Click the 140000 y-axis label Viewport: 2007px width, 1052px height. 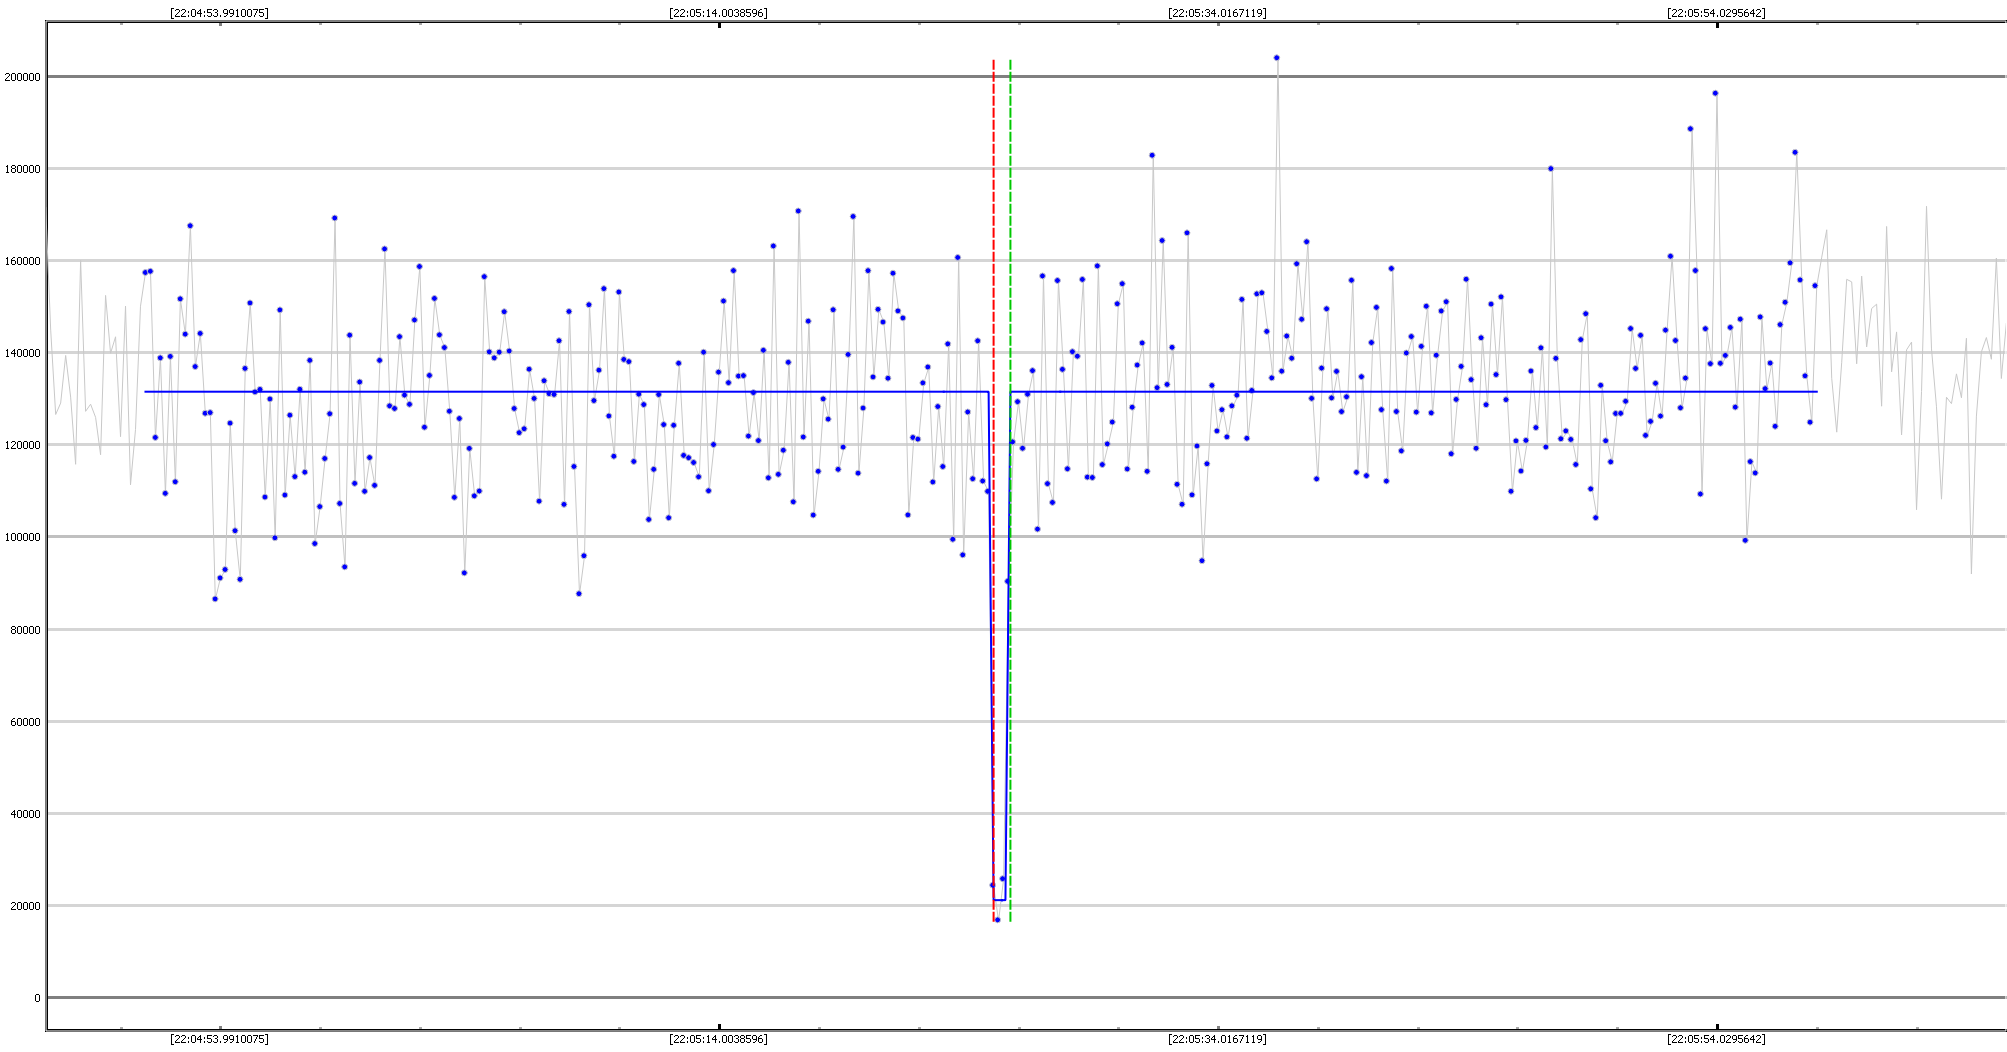click(x=23, y=353)
